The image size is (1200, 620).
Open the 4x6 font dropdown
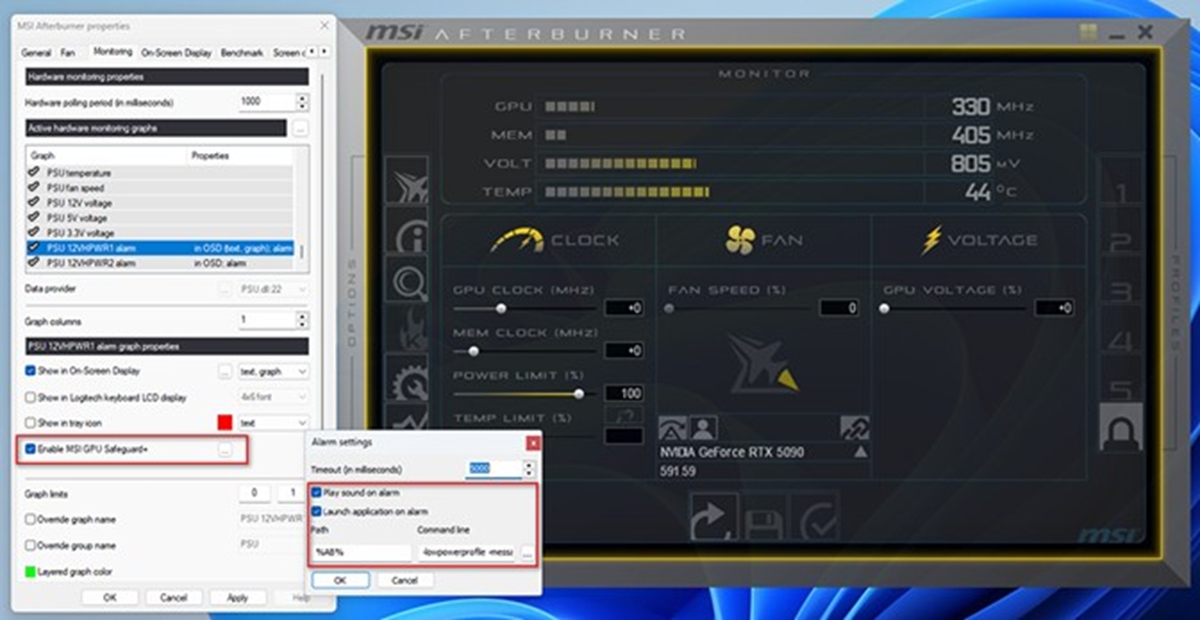pos(274,397)
